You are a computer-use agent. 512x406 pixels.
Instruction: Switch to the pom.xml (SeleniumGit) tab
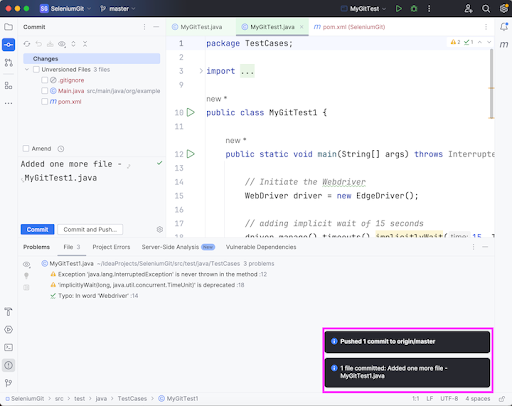(x=349, y=27)
